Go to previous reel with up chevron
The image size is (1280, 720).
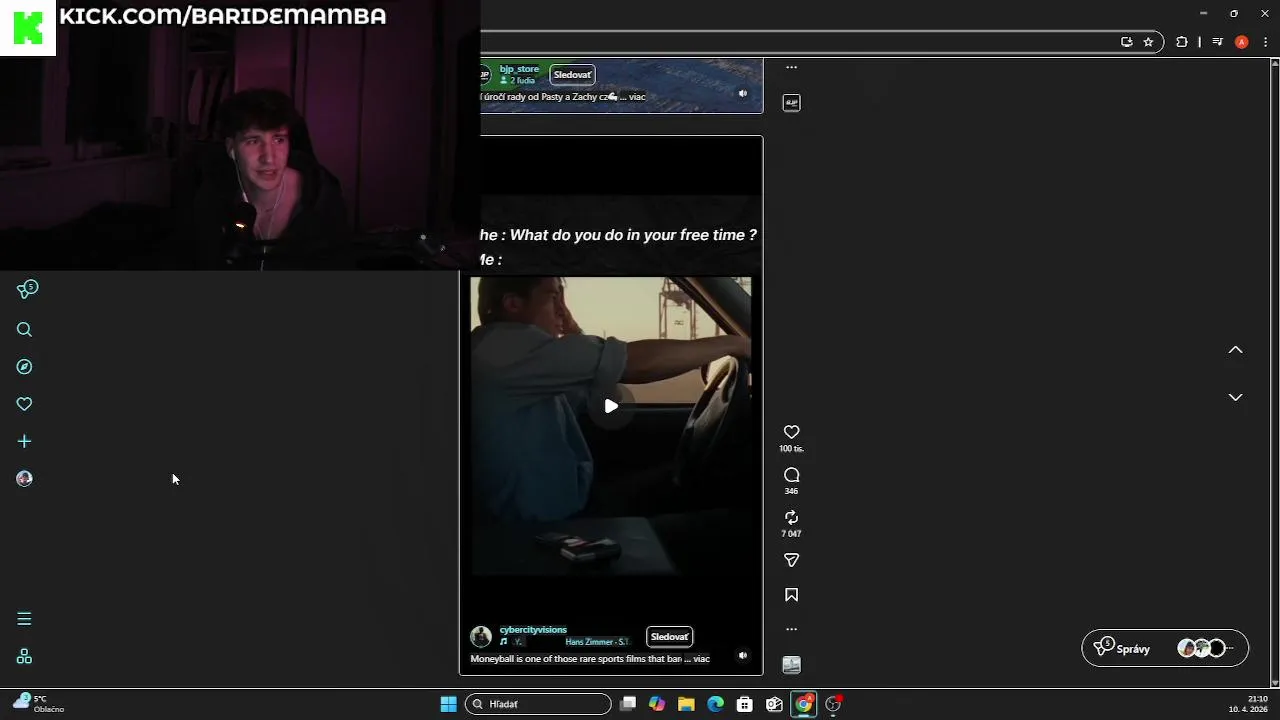[1236, 350]
